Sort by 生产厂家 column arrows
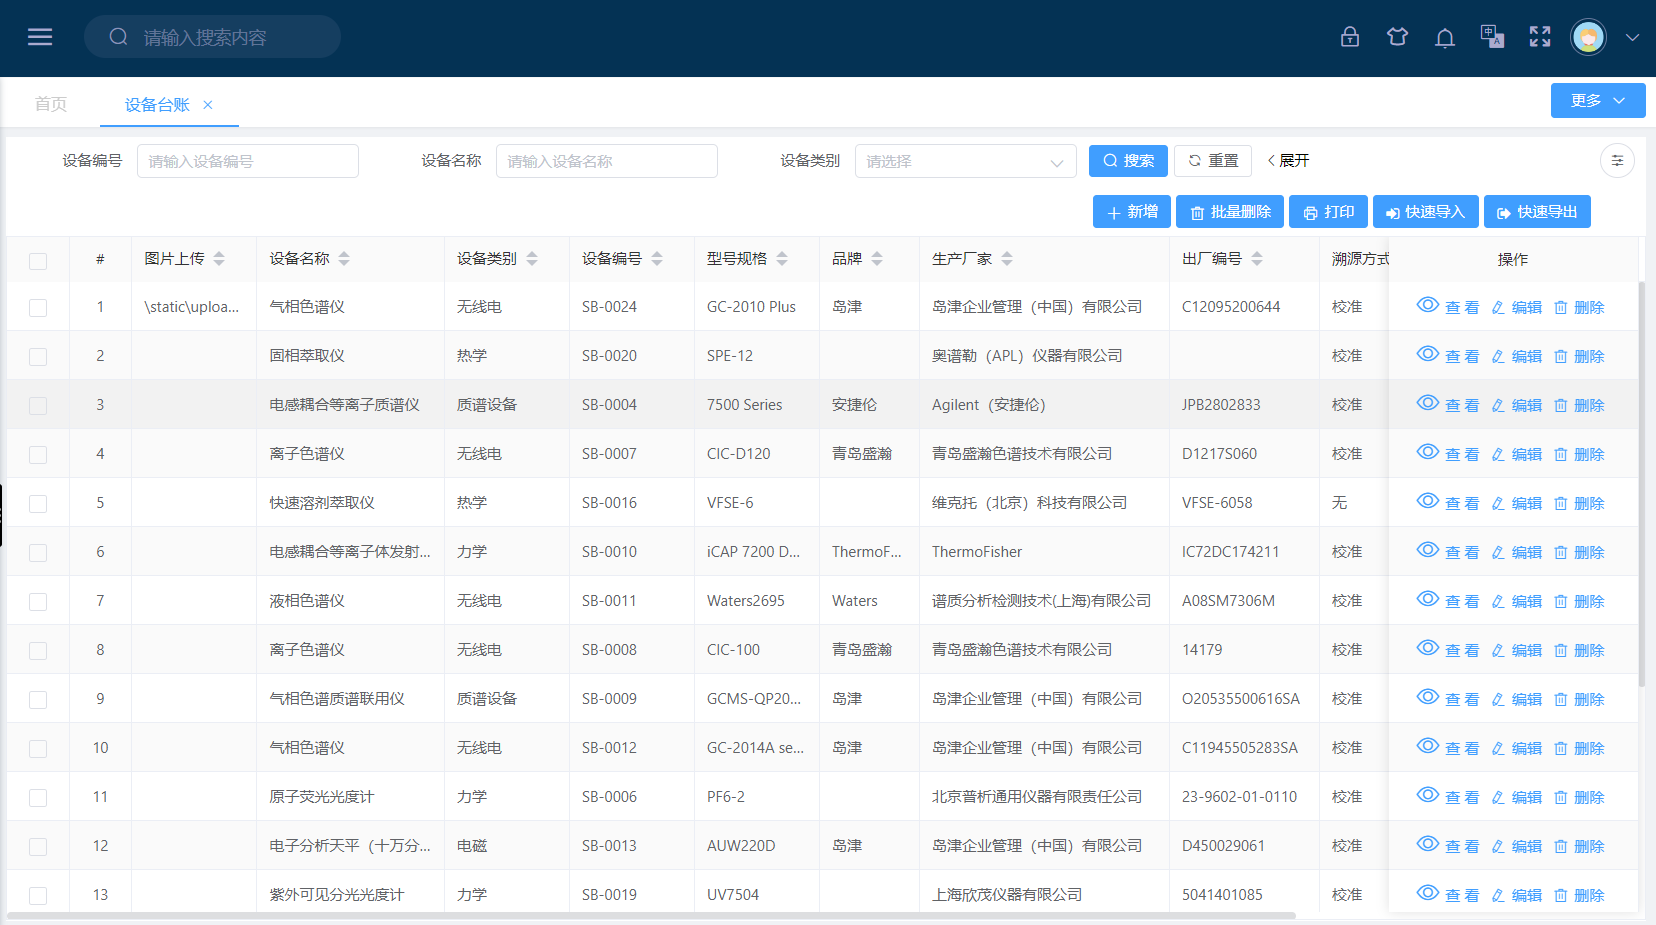The width and height of the screenshot is (1656, 925). (1007, 259)
